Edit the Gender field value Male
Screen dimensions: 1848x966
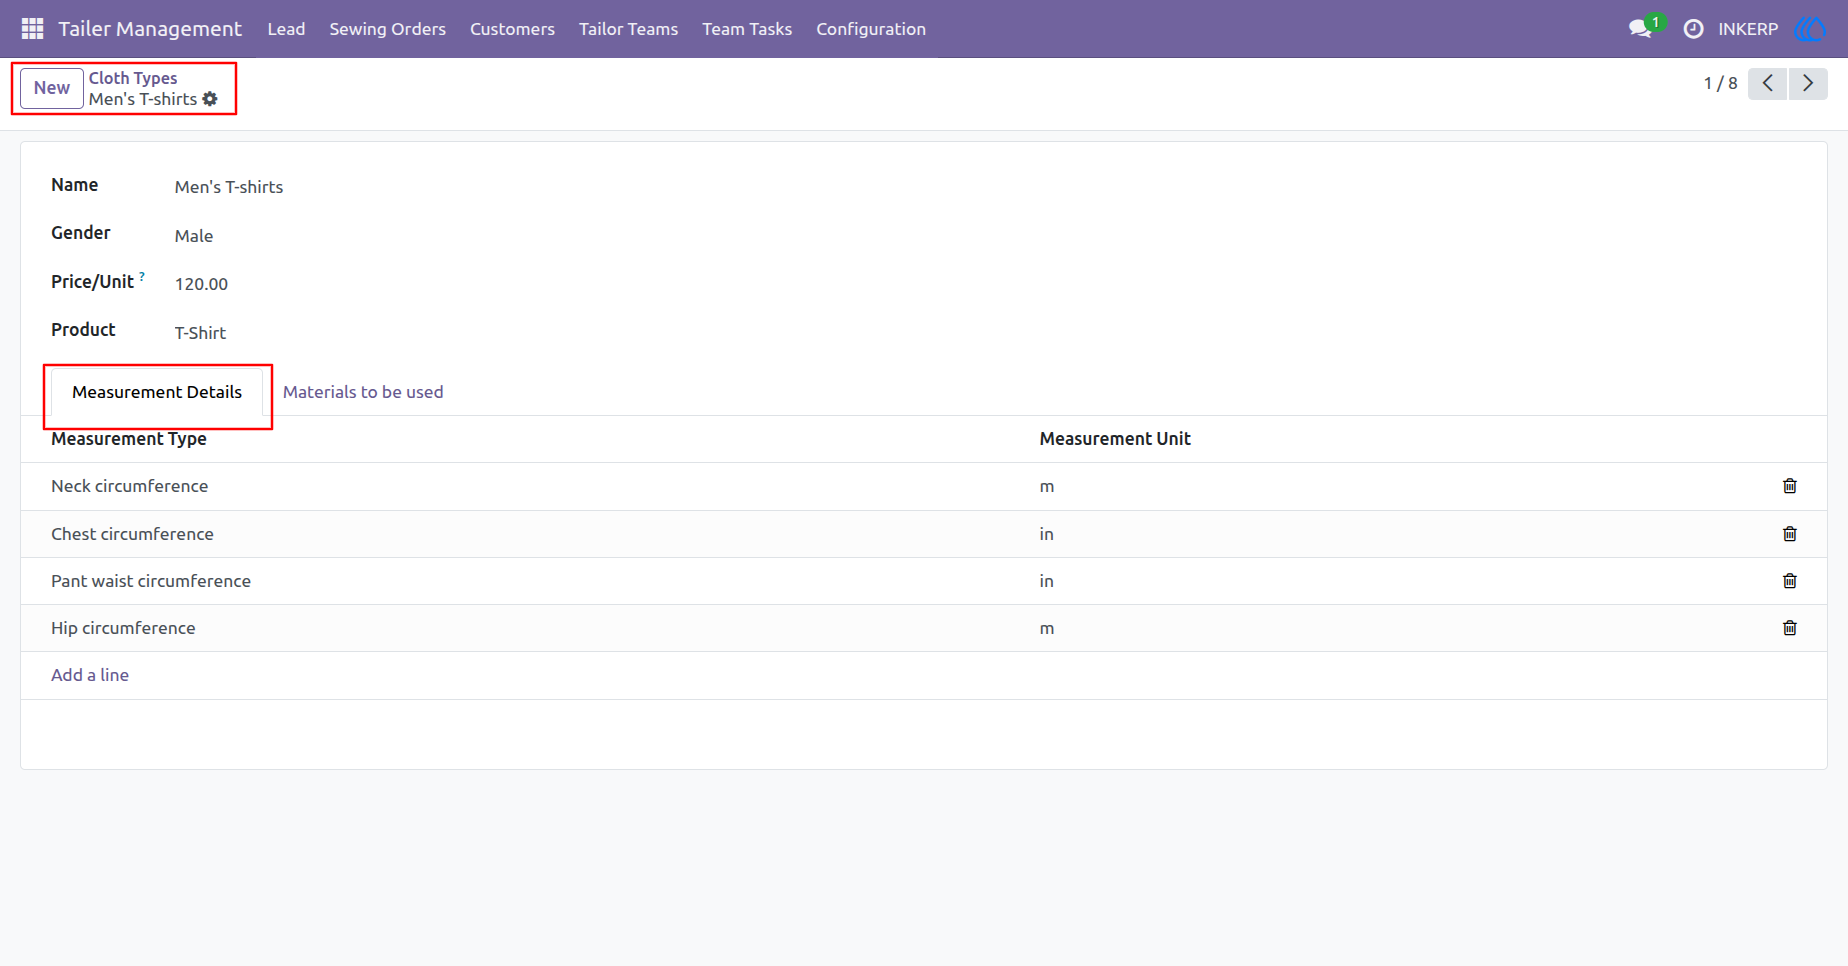coord(194,236)
